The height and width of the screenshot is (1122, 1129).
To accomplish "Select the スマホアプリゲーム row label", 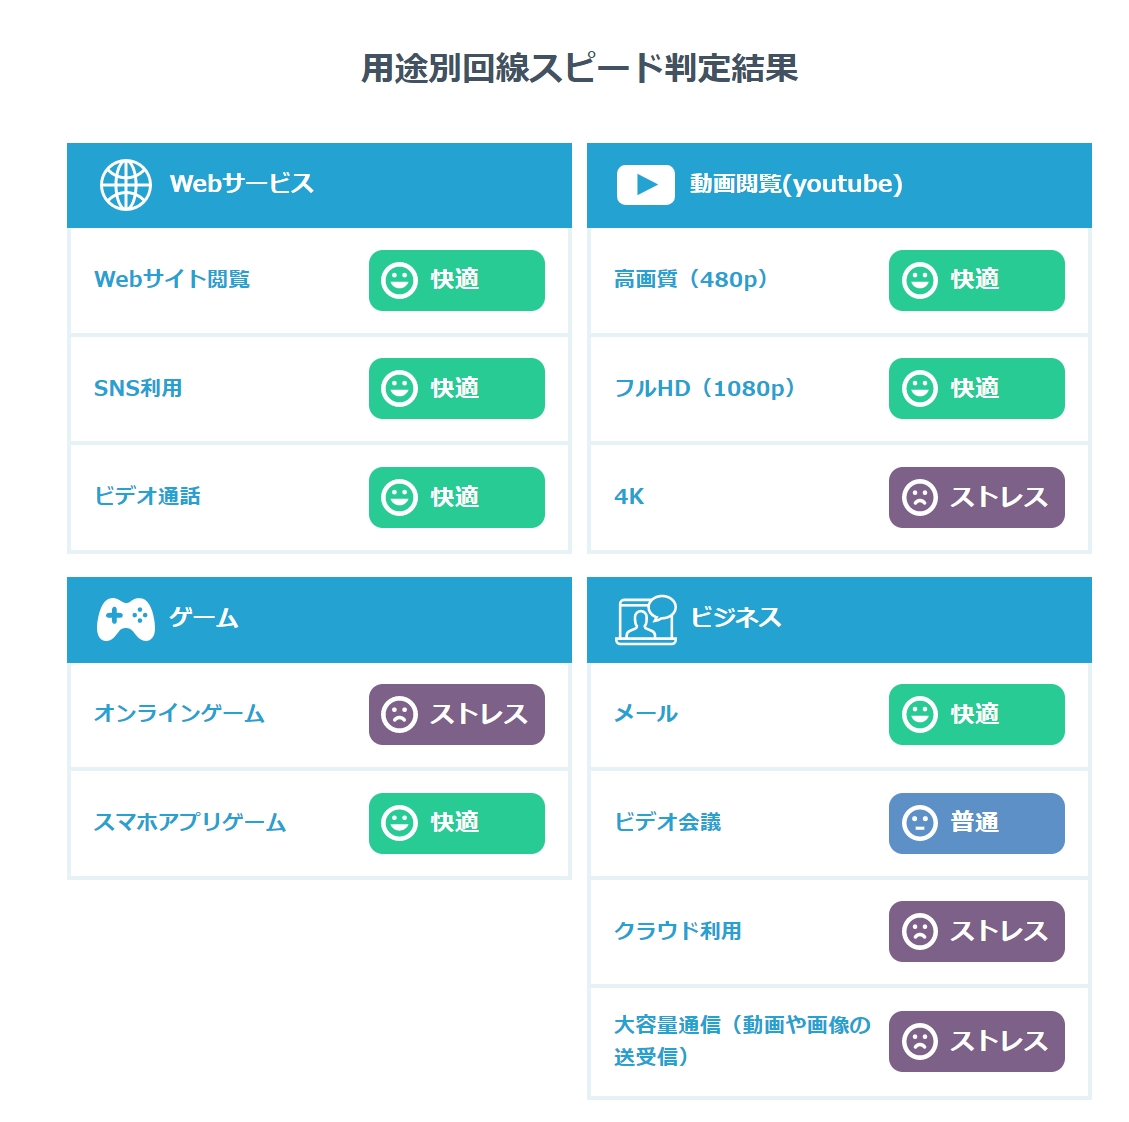I will pos(190,822).
